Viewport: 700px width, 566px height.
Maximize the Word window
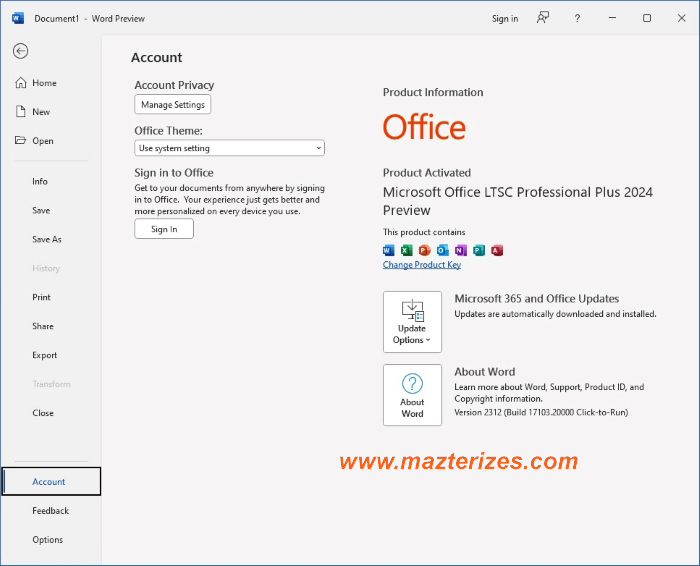(647, 18)
